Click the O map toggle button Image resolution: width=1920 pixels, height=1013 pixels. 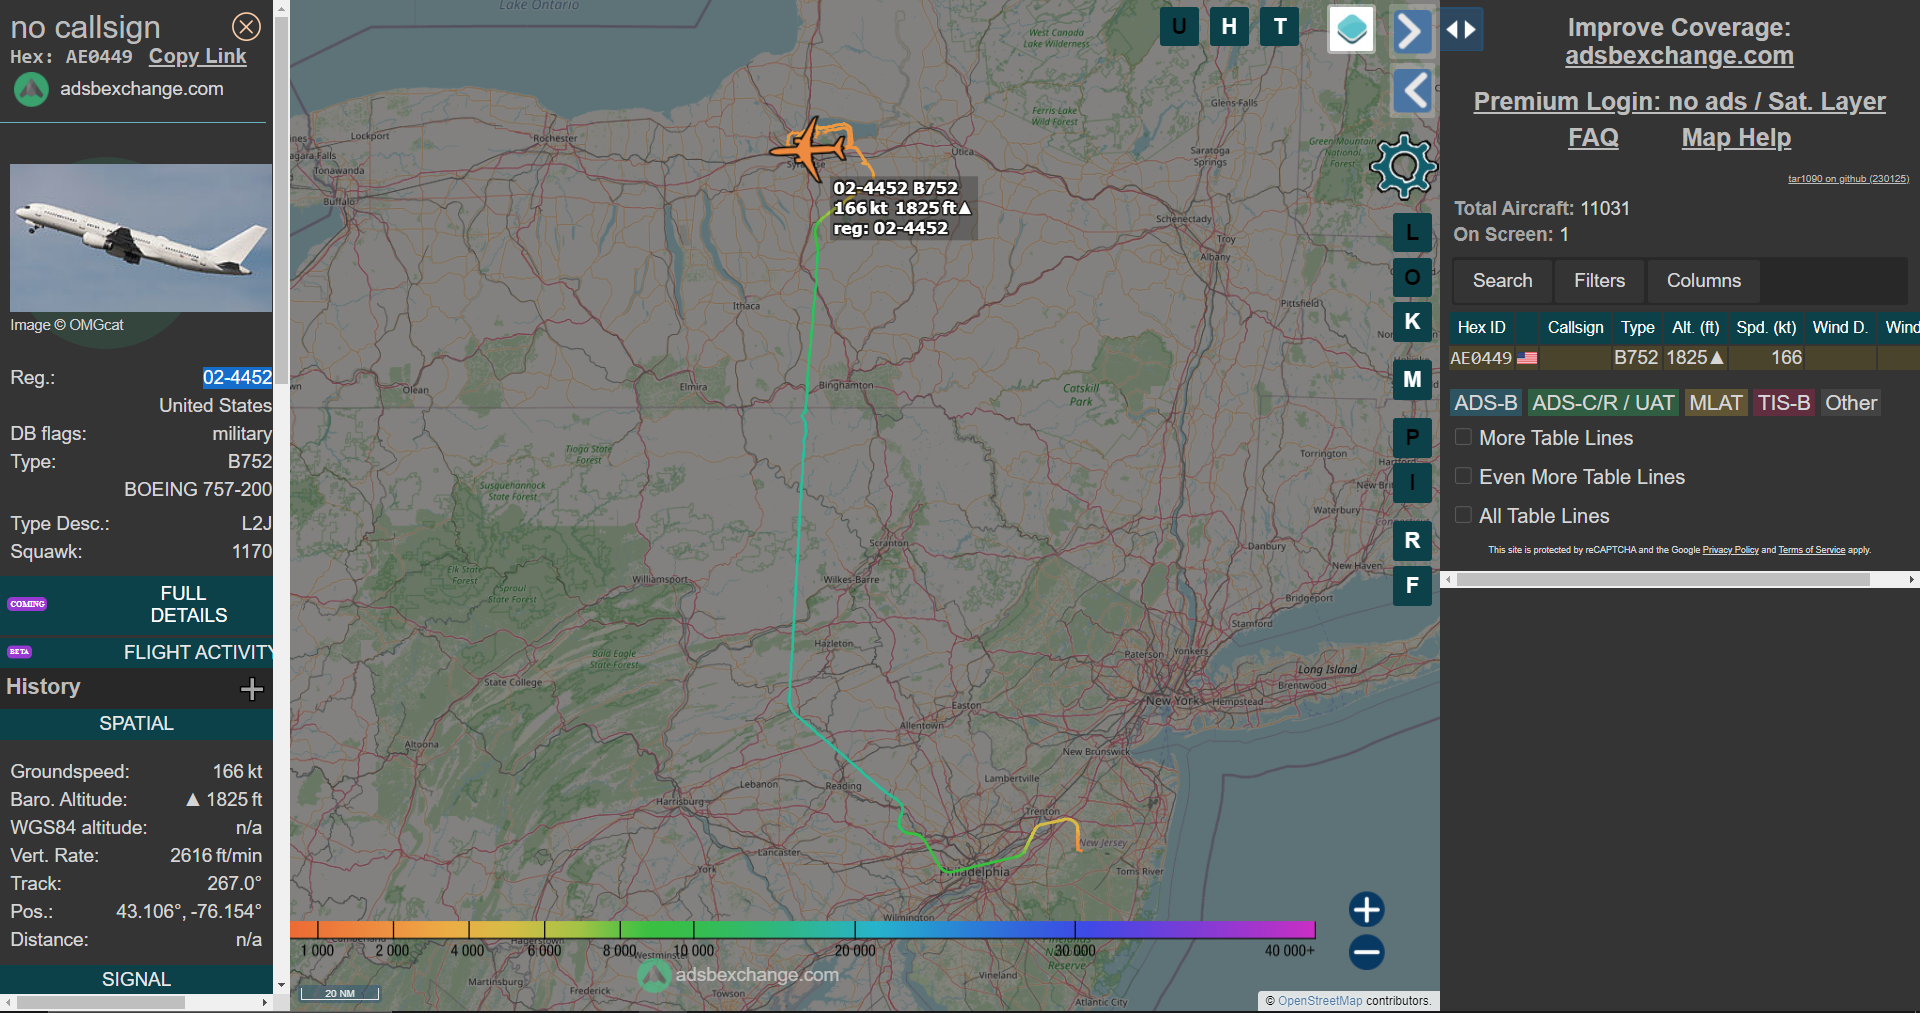(x=1412, y=277)
